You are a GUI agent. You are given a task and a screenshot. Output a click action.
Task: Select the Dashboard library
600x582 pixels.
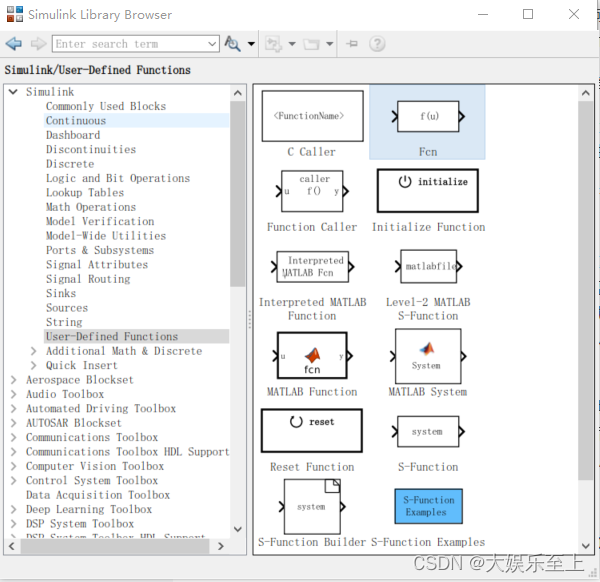tap(73, 135)
